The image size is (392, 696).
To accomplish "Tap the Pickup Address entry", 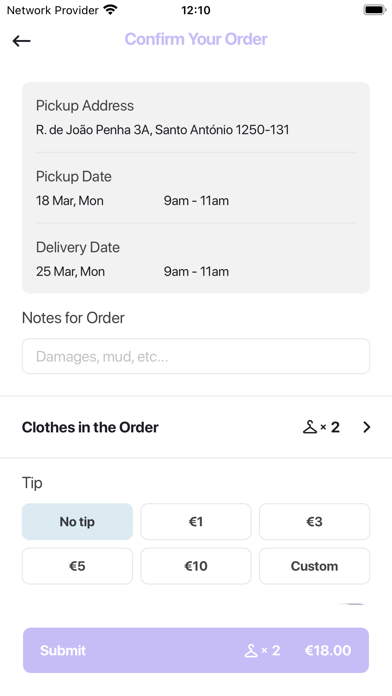I will pos(196,118).
